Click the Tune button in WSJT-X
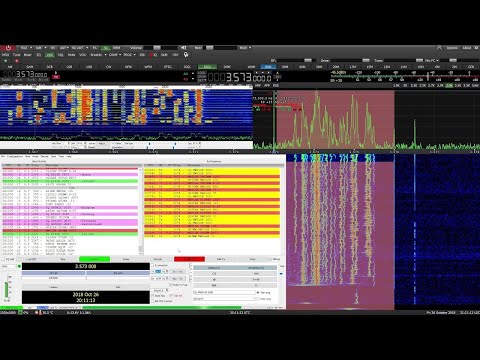This screenshot has height=360, width=480. pyautogui.click(x=252, y=259)
